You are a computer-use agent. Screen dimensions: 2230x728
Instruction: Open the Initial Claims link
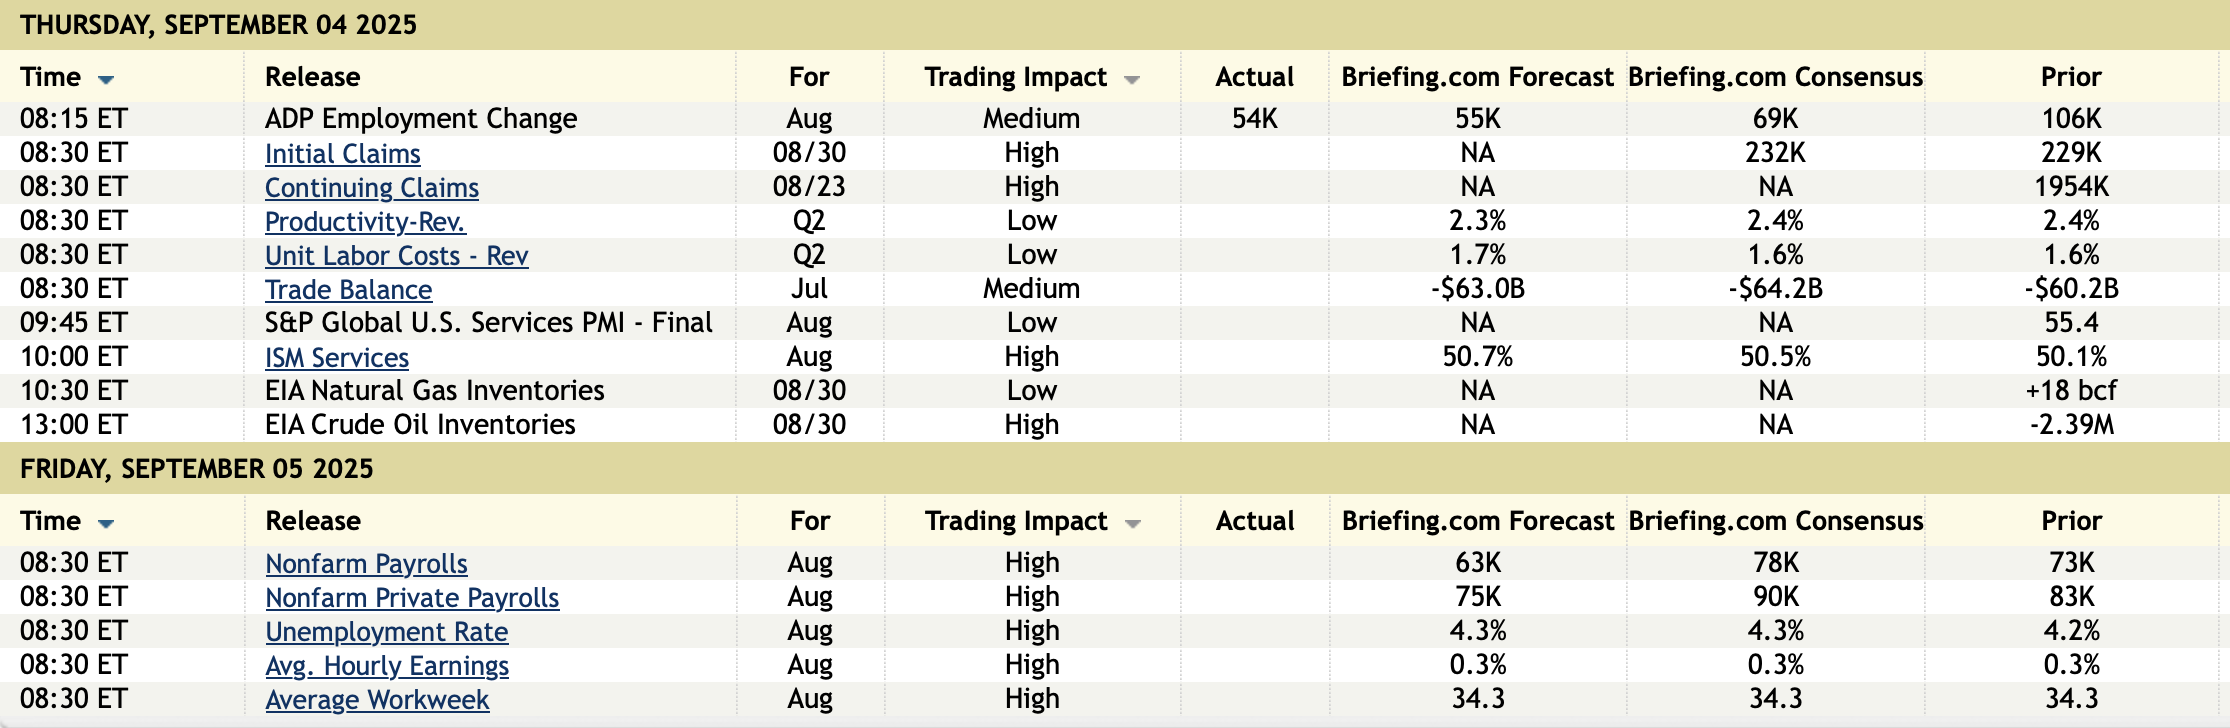tap(342, 154)
